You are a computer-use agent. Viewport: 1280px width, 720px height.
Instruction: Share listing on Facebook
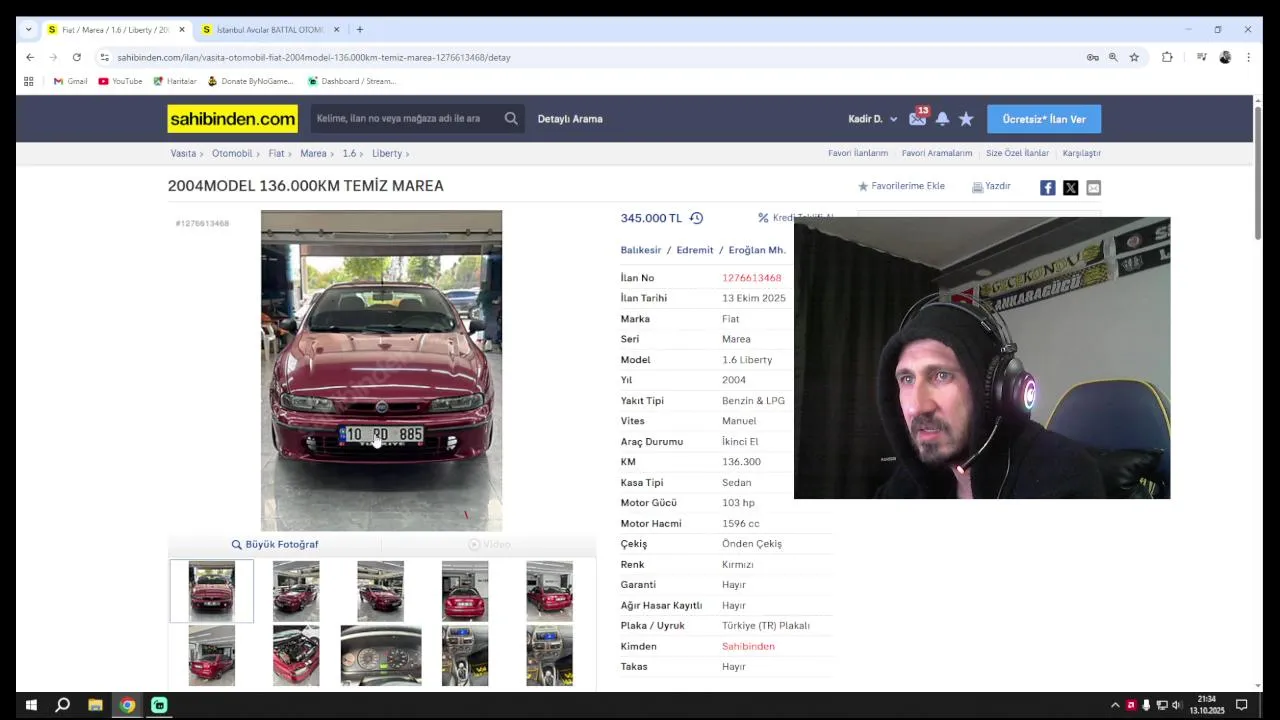point(1047,187)
